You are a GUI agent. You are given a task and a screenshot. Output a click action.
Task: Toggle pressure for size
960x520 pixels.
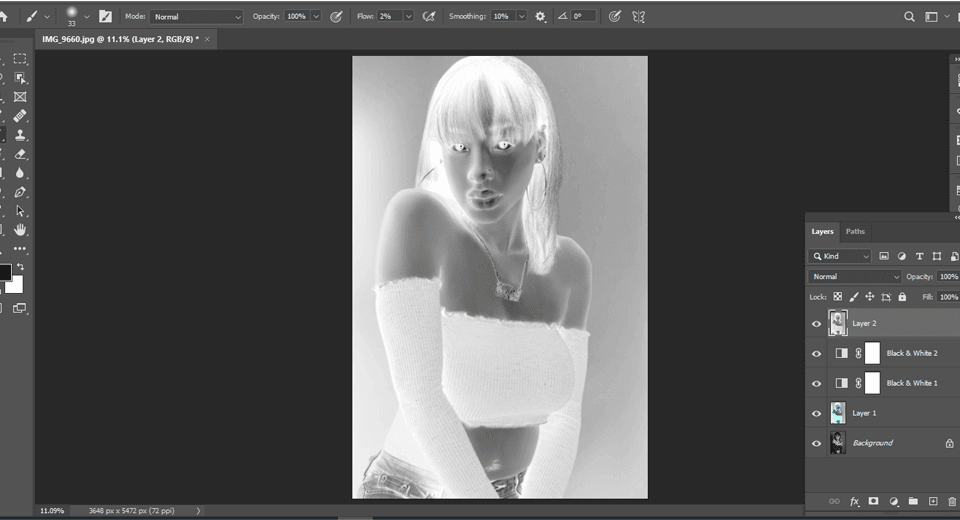615,17
